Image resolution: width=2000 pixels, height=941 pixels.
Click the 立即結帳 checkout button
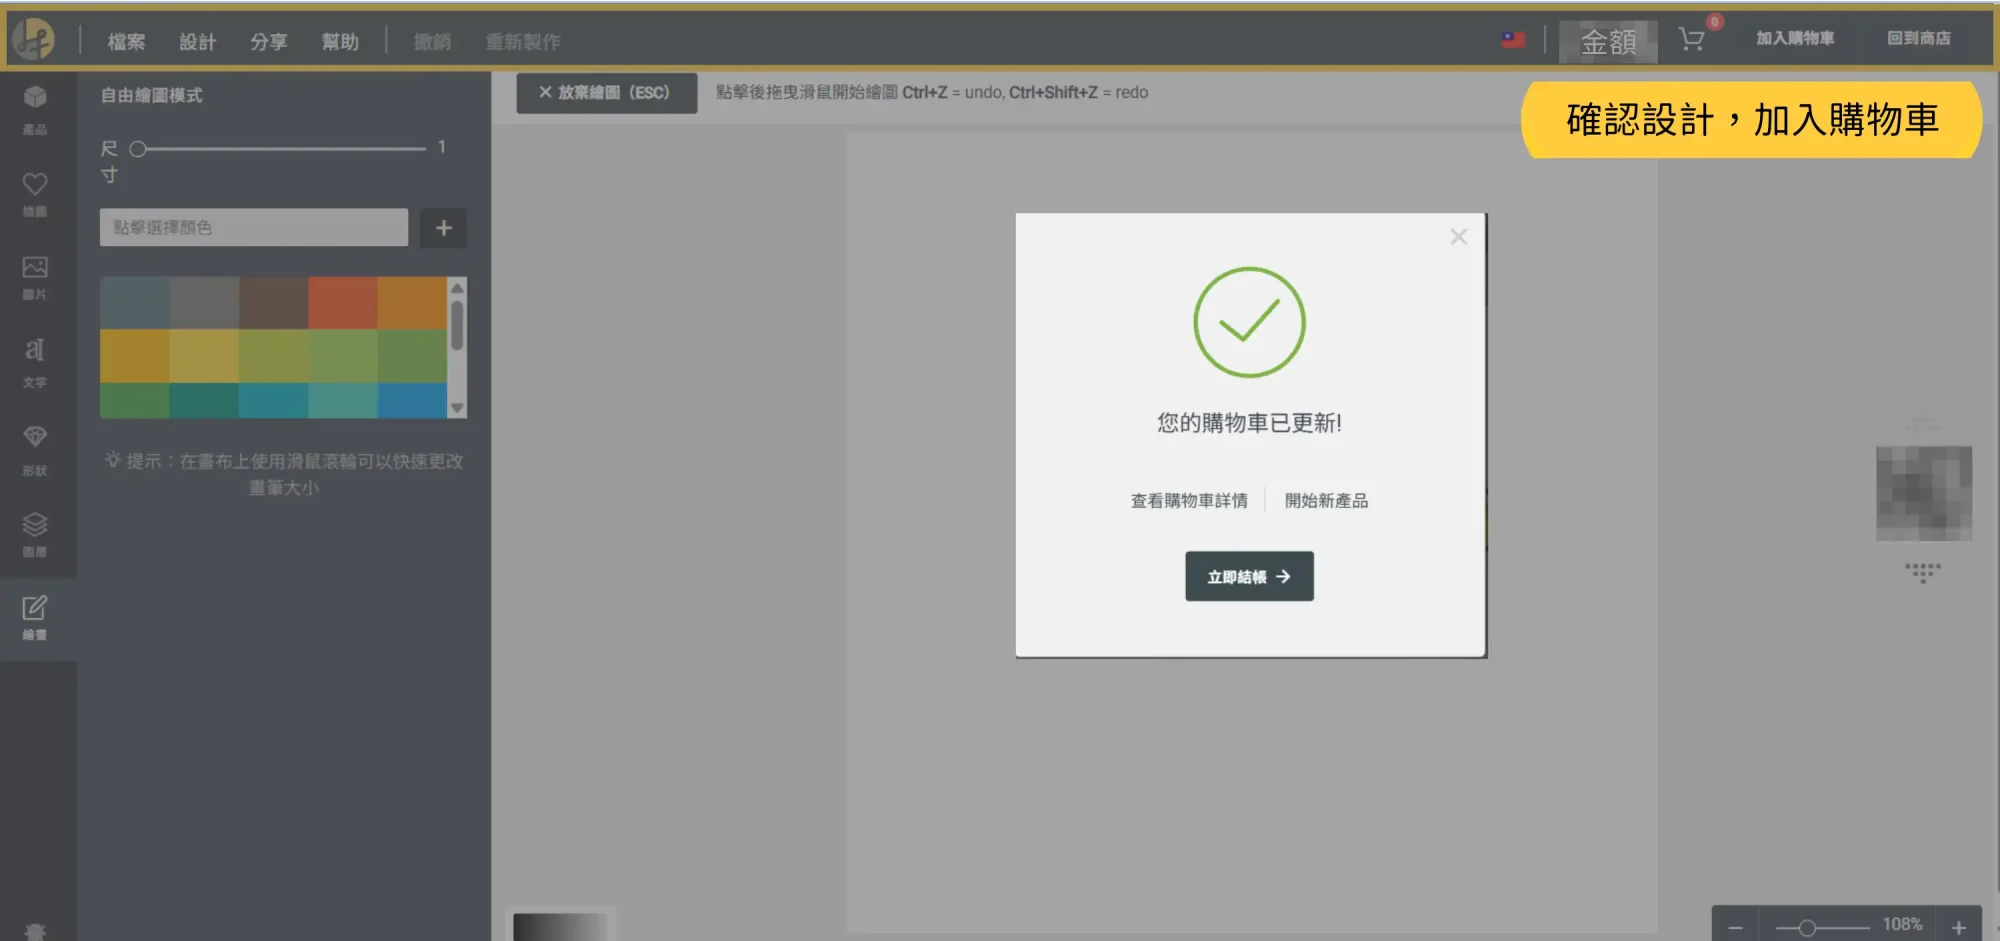(x=1249, y=577)
